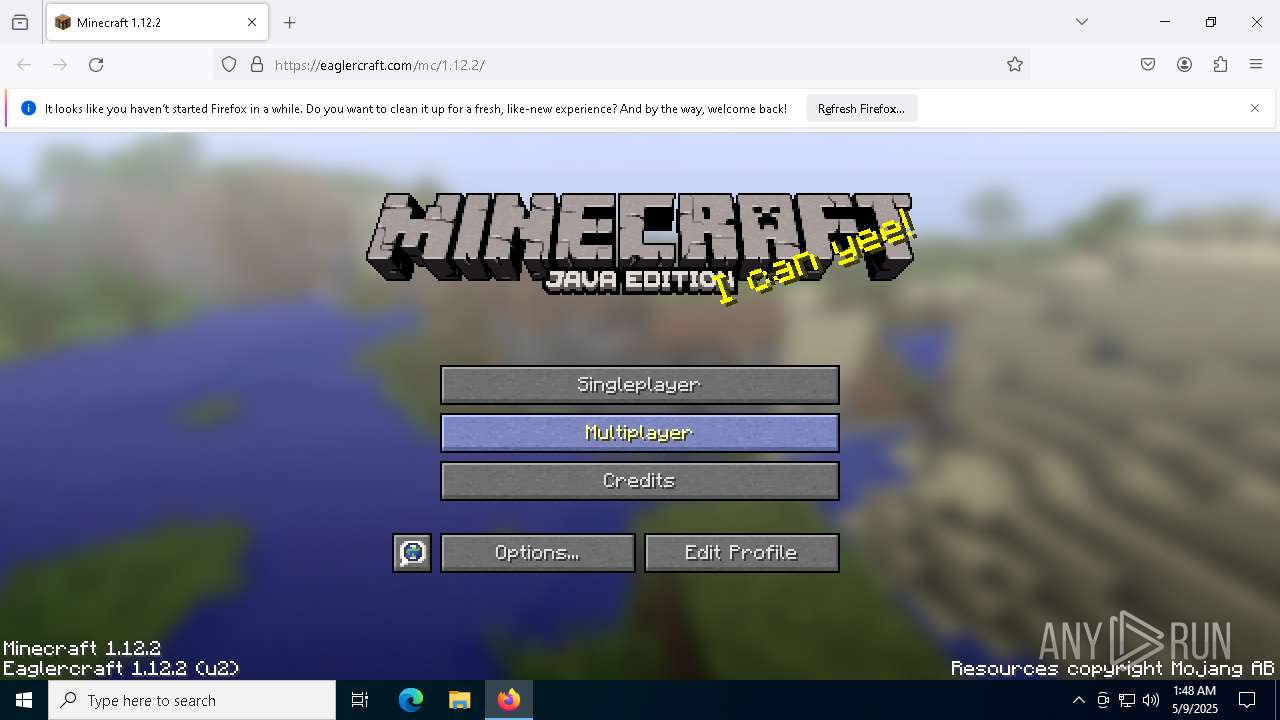
Task: Open Firefox account menu
Action: tap(1184, 65)
